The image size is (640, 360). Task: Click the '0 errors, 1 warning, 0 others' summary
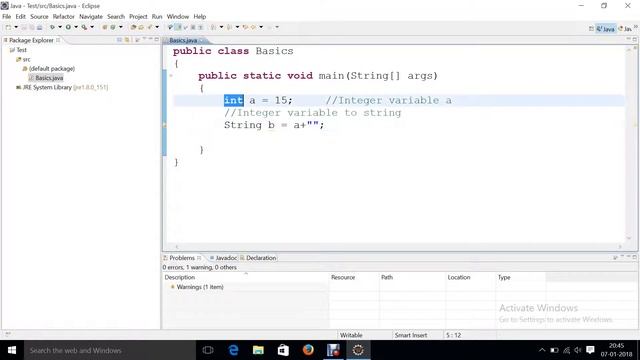pyautogui.click(x=200, y=267)
